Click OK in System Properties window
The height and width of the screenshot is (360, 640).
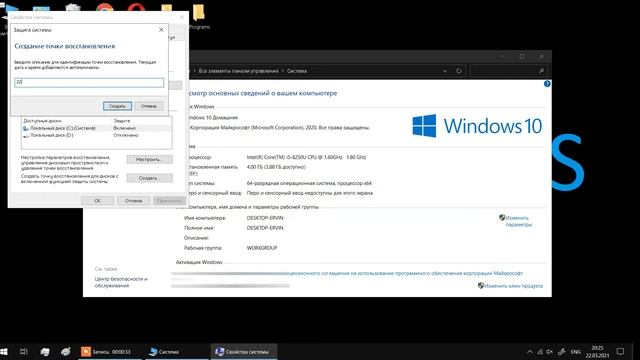point(98,200)
